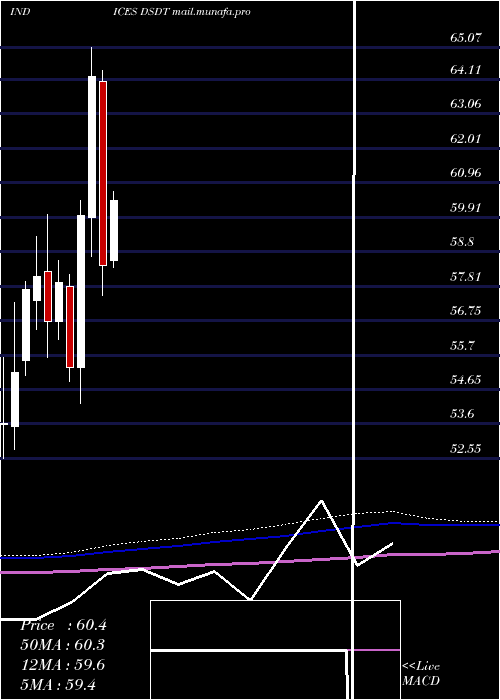The width and height of the screenshot is (500, 700).
Task: Click the 60.96 price axis label
Action: [466, 173]
